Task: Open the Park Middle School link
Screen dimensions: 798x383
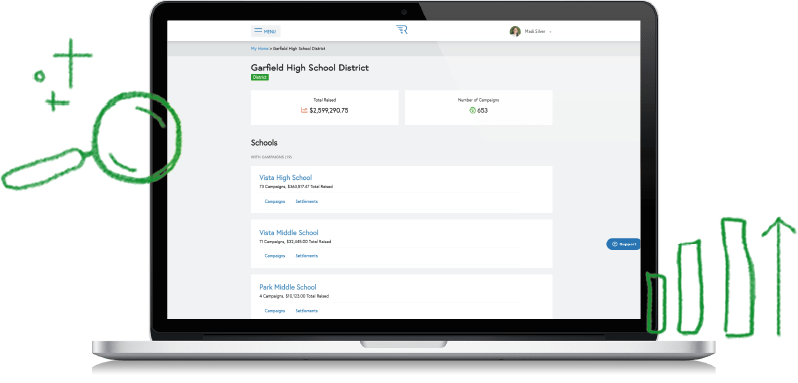Action: [x=288, y=287]
